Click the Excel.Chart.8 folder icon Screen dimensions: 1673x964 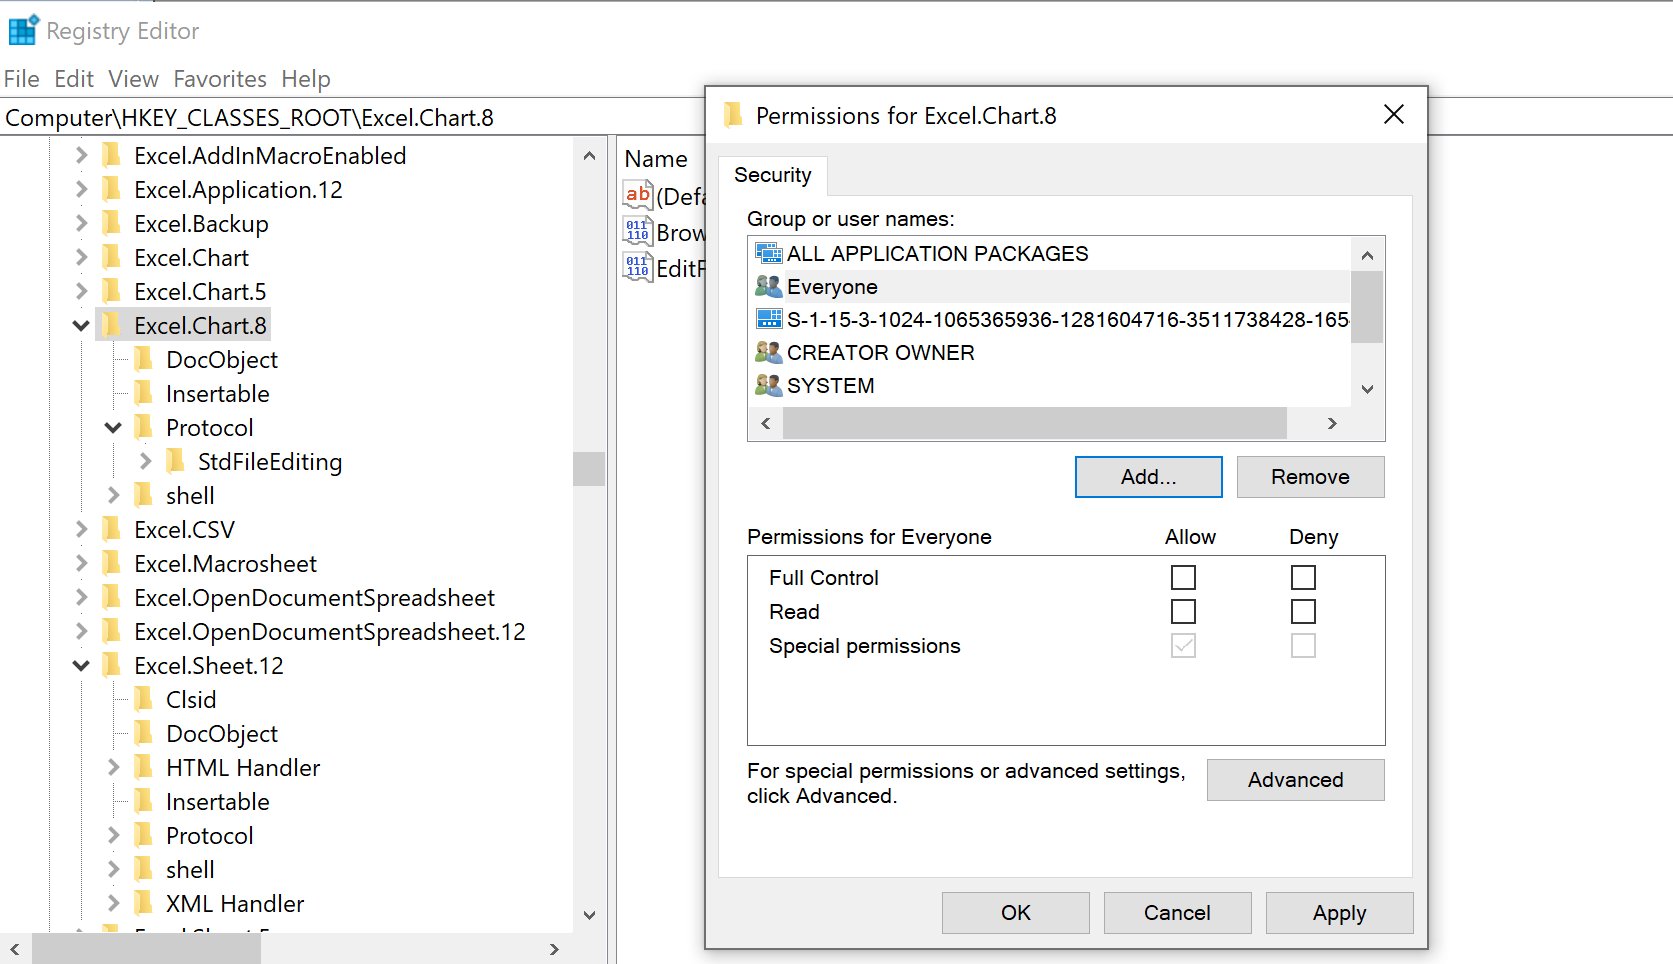[112, 325]
